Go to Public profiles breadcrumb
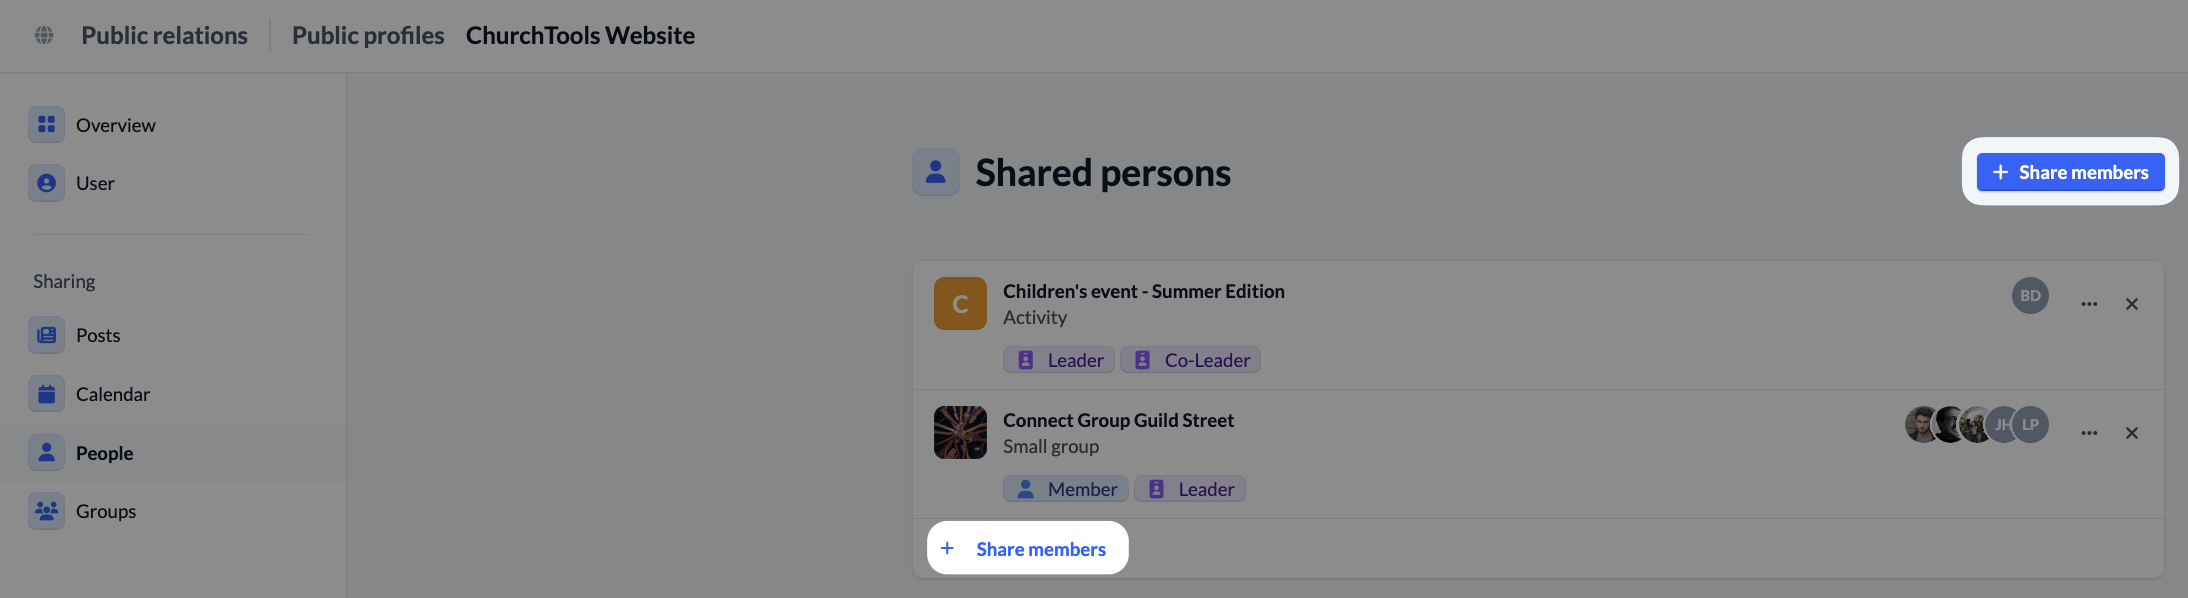The width and height of the screenshot is (2188, 598). [368, 35]
